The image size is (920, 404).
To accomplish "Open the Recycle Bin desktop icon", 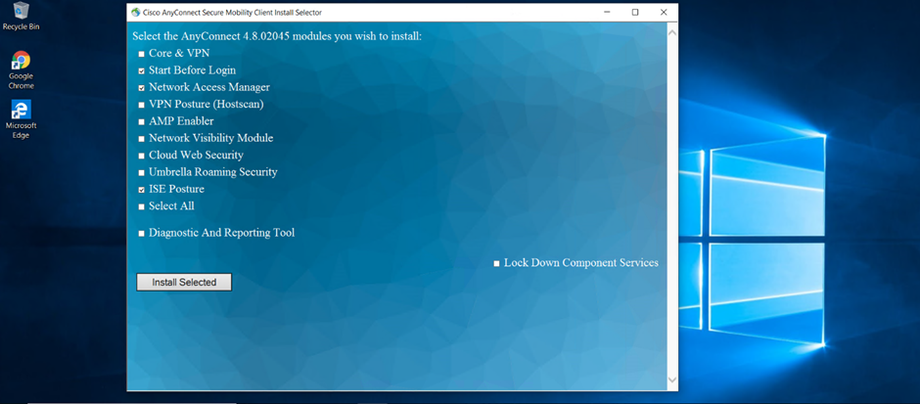I will (x=21, y=16).
